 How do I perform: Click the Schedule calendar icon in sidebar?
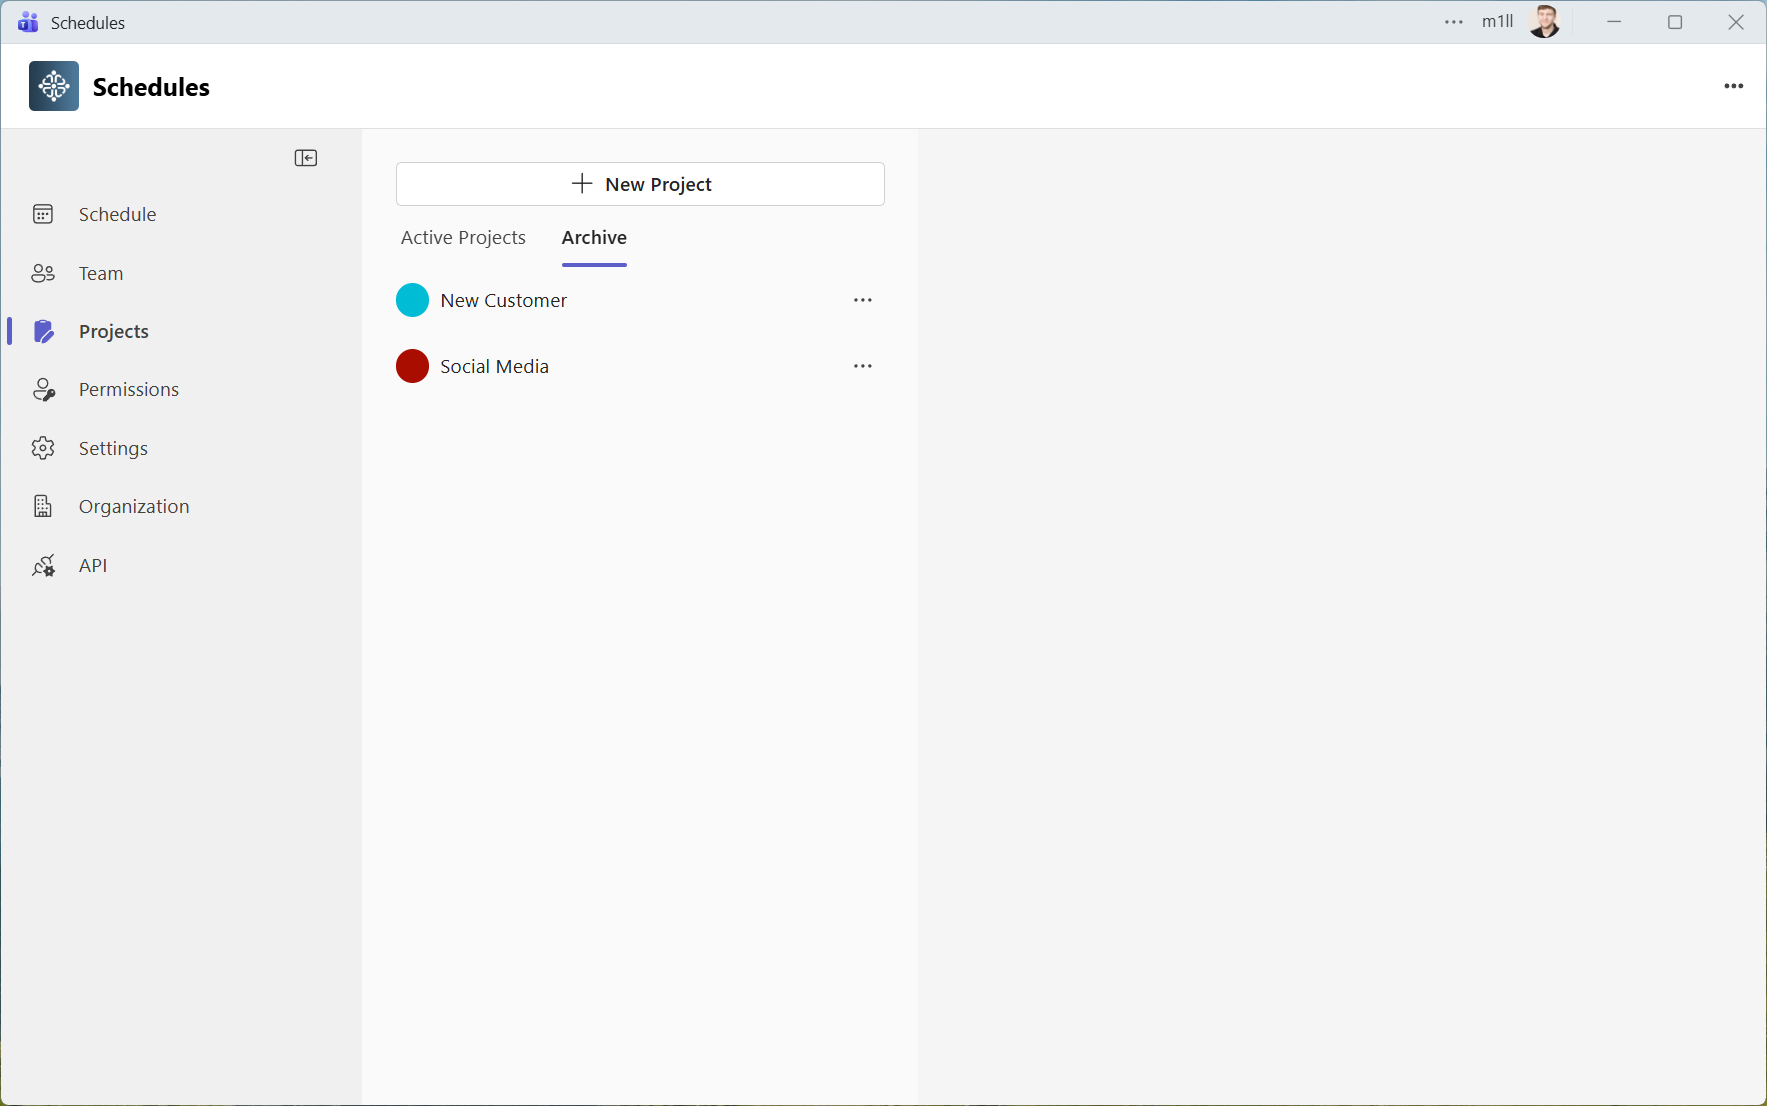click(43, 214)
